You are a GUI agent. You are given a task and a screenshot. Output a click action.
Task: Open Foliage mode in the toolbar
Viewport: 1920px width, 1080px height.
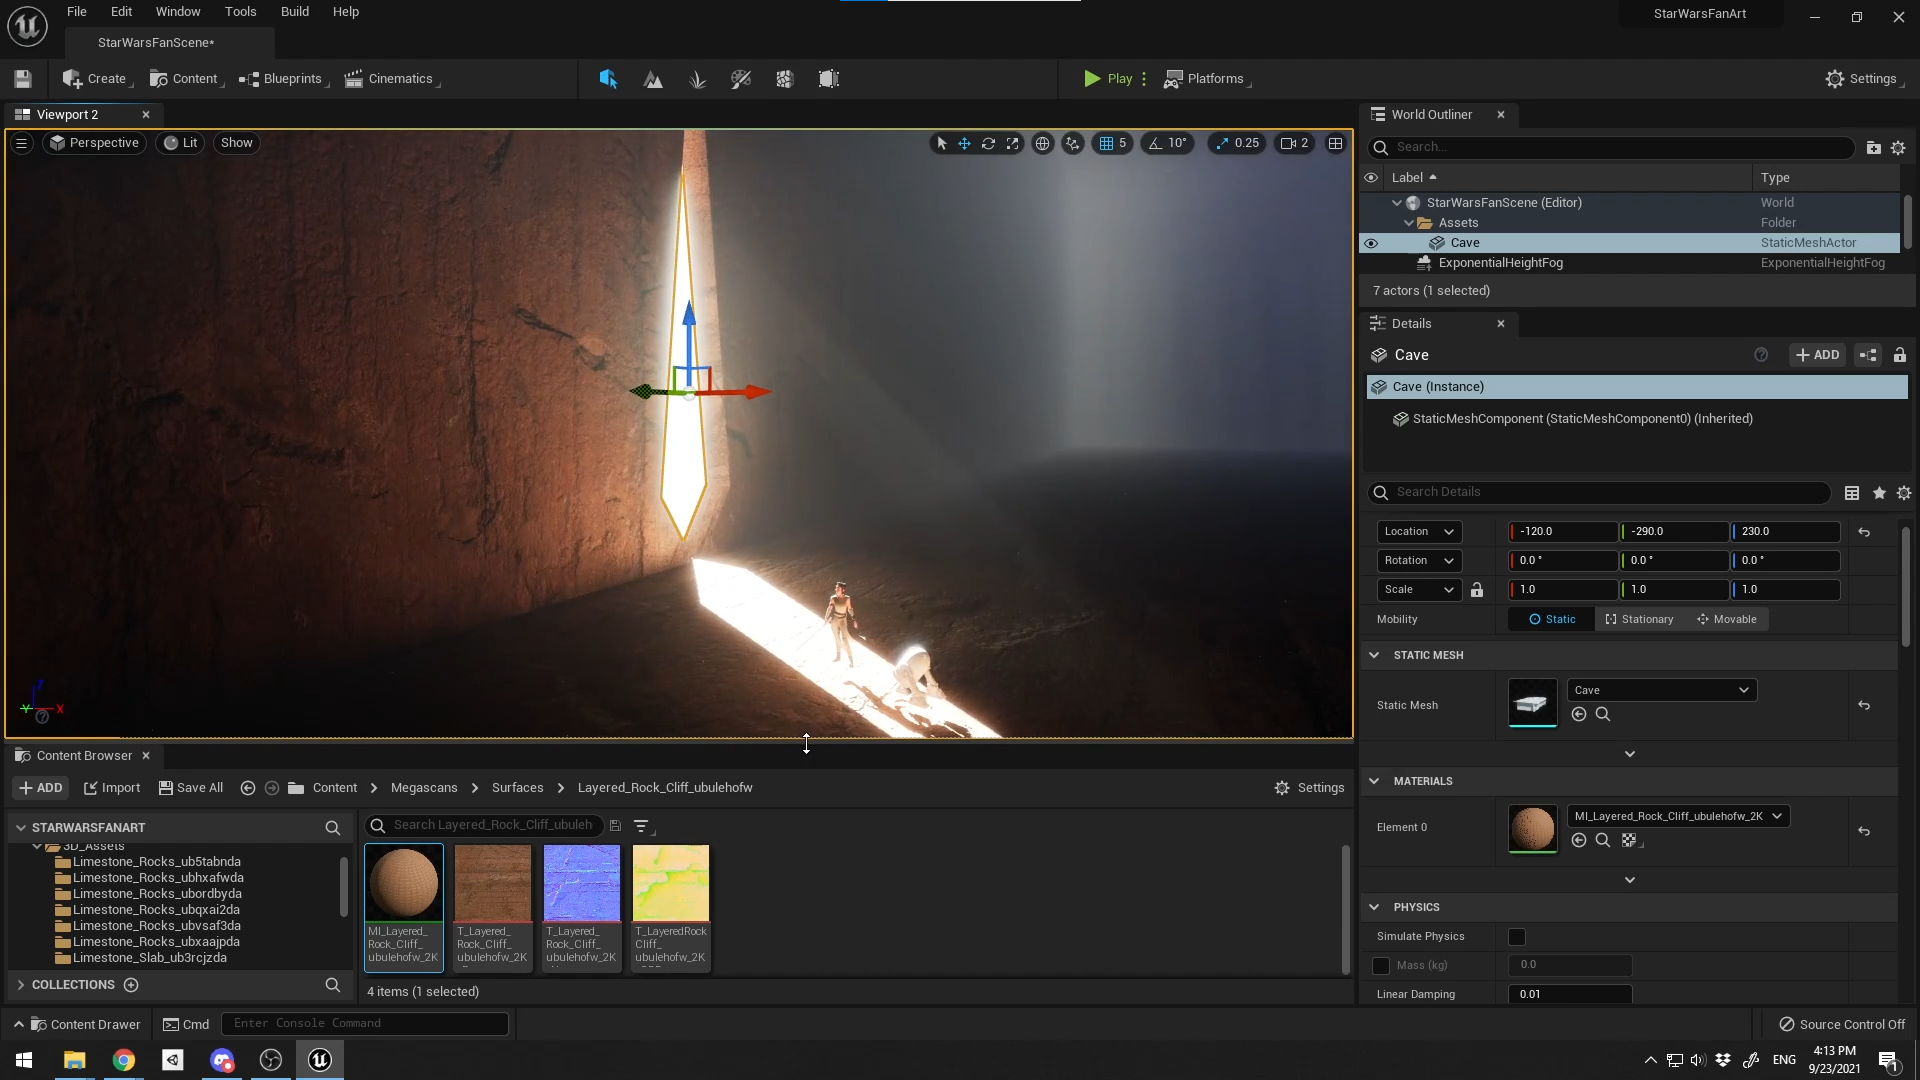point(697,79)
